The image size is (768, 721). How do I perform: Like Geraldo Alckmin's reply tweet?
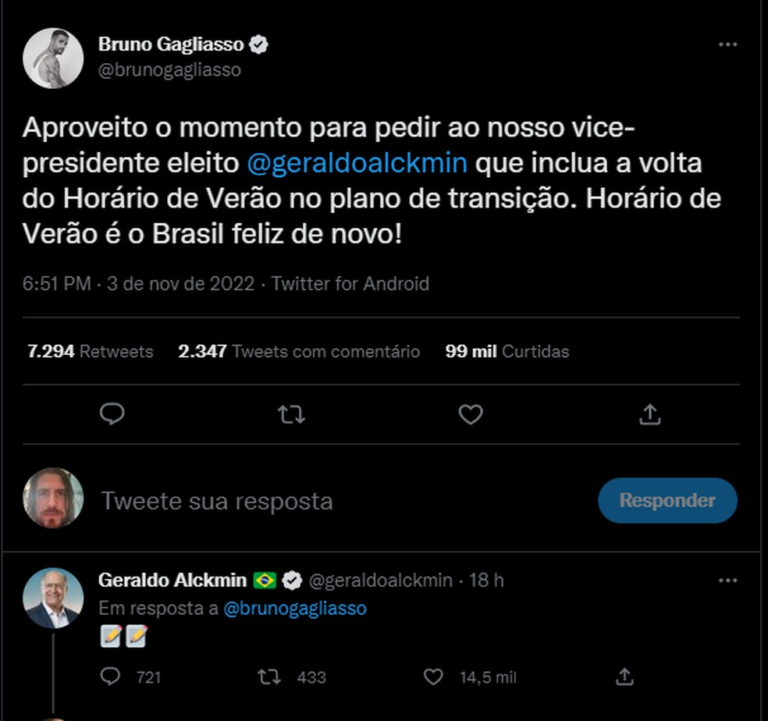click(433, 677)
